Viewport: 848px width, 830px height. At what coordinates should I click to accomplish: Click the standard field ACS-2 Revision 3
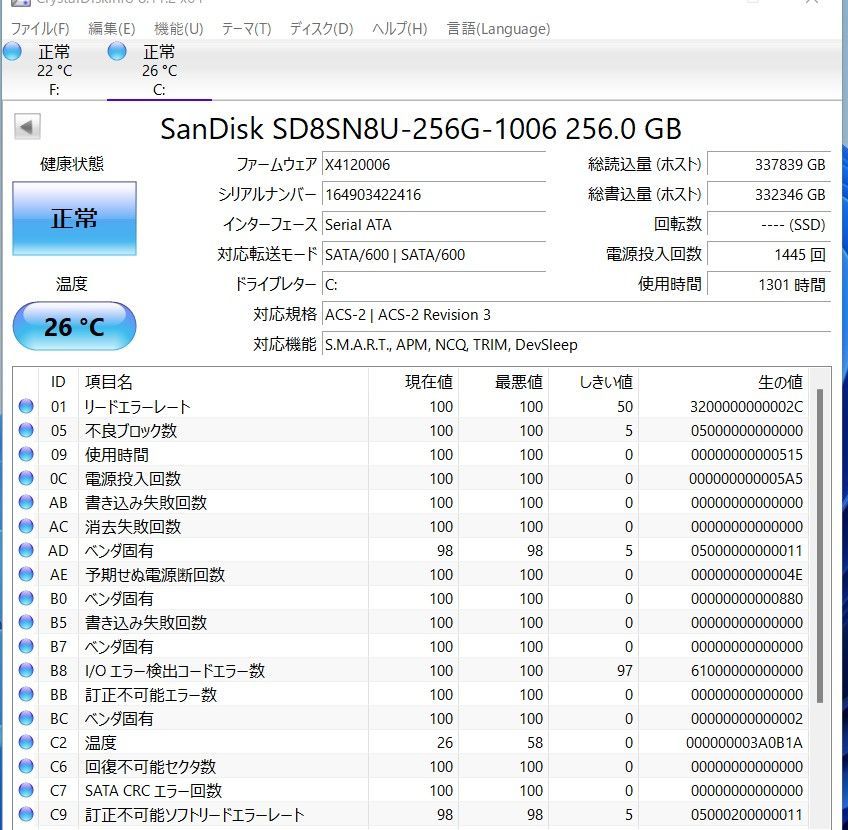coord(577,314)
